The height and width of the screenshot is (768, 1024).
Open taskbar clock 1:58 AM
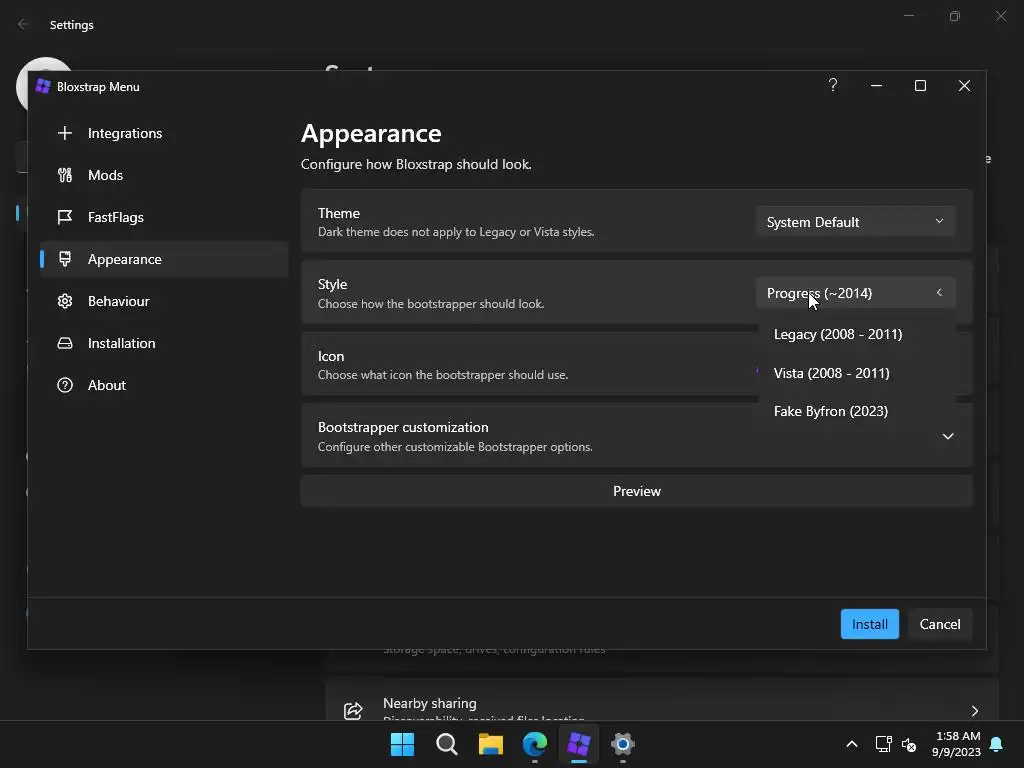pyautogui.click(x=956, y=744)
